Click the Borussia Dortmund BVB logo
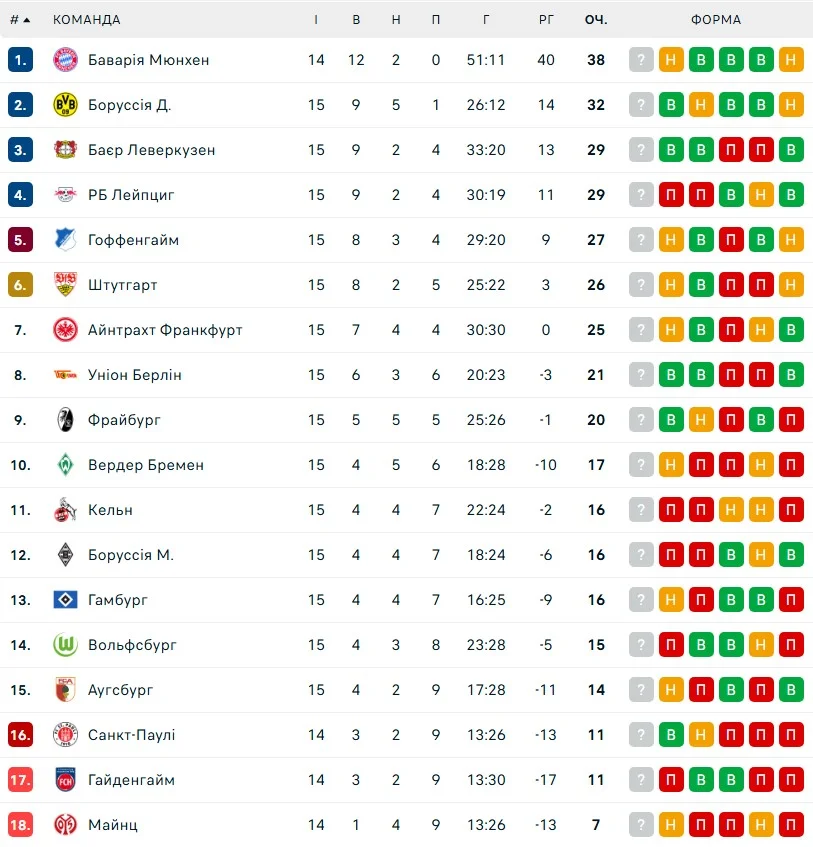 tap(65, 105)
